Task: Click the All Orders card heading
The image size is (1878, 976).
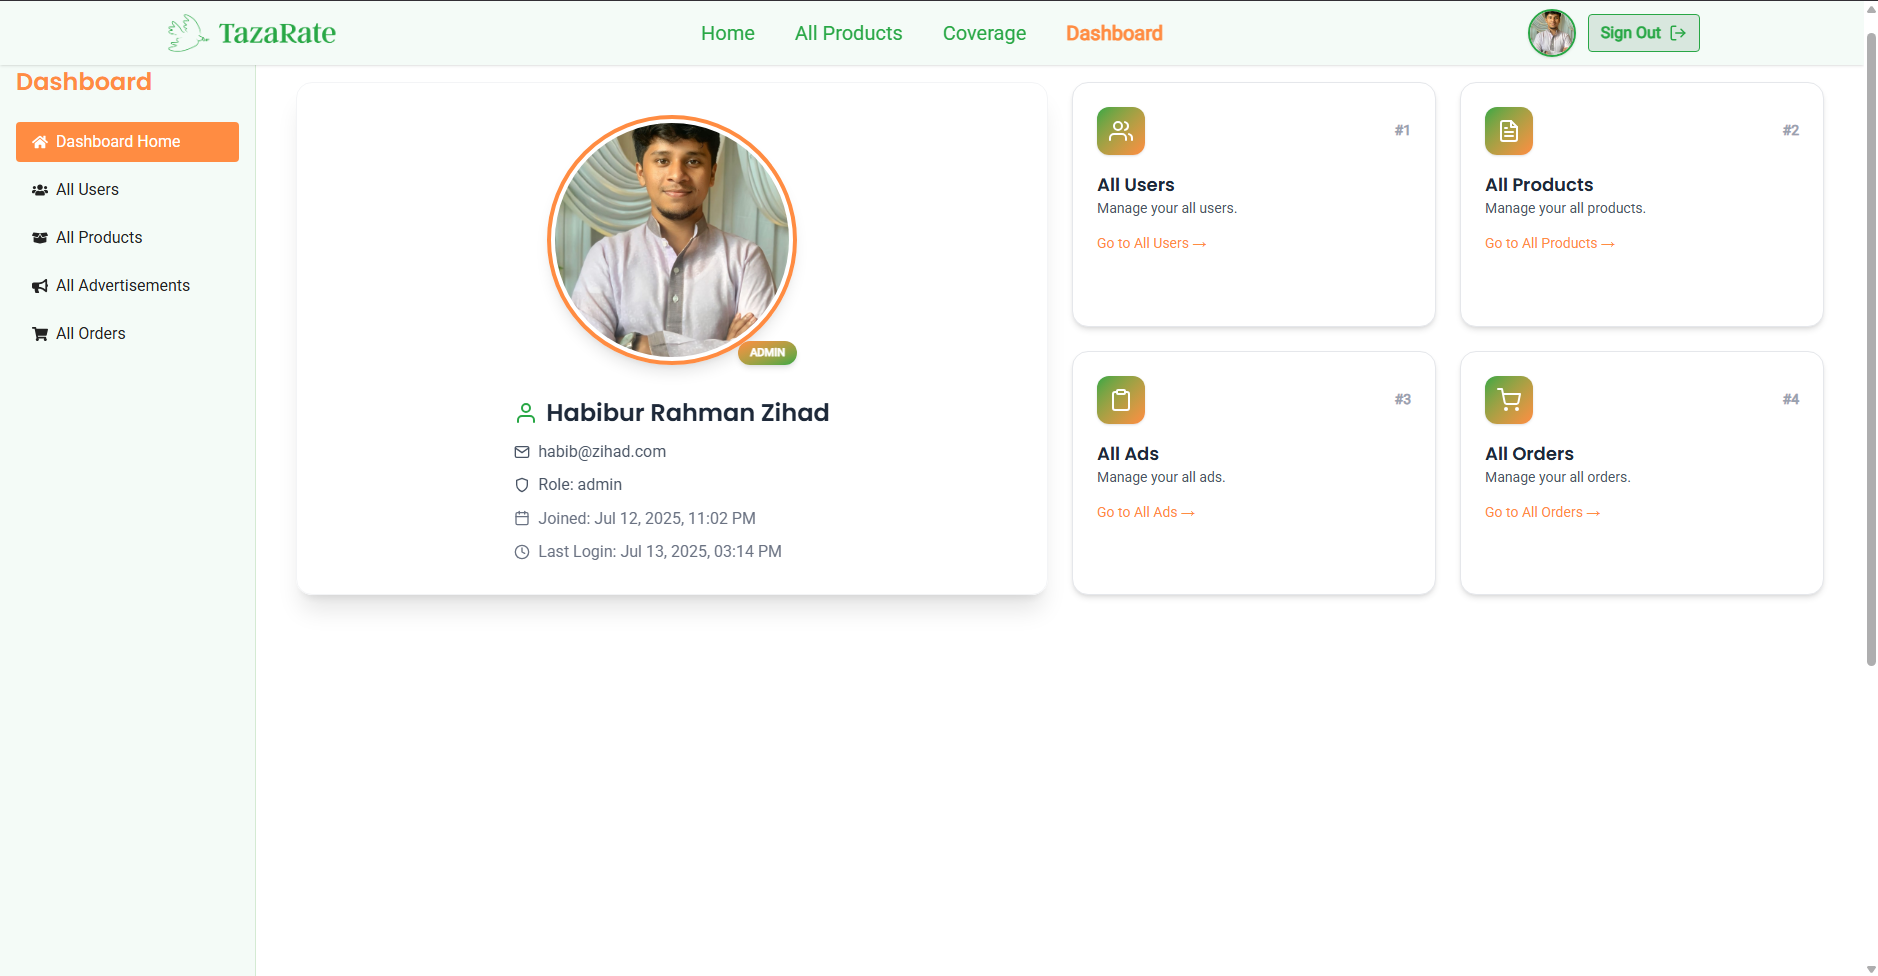Action: 1529,454
